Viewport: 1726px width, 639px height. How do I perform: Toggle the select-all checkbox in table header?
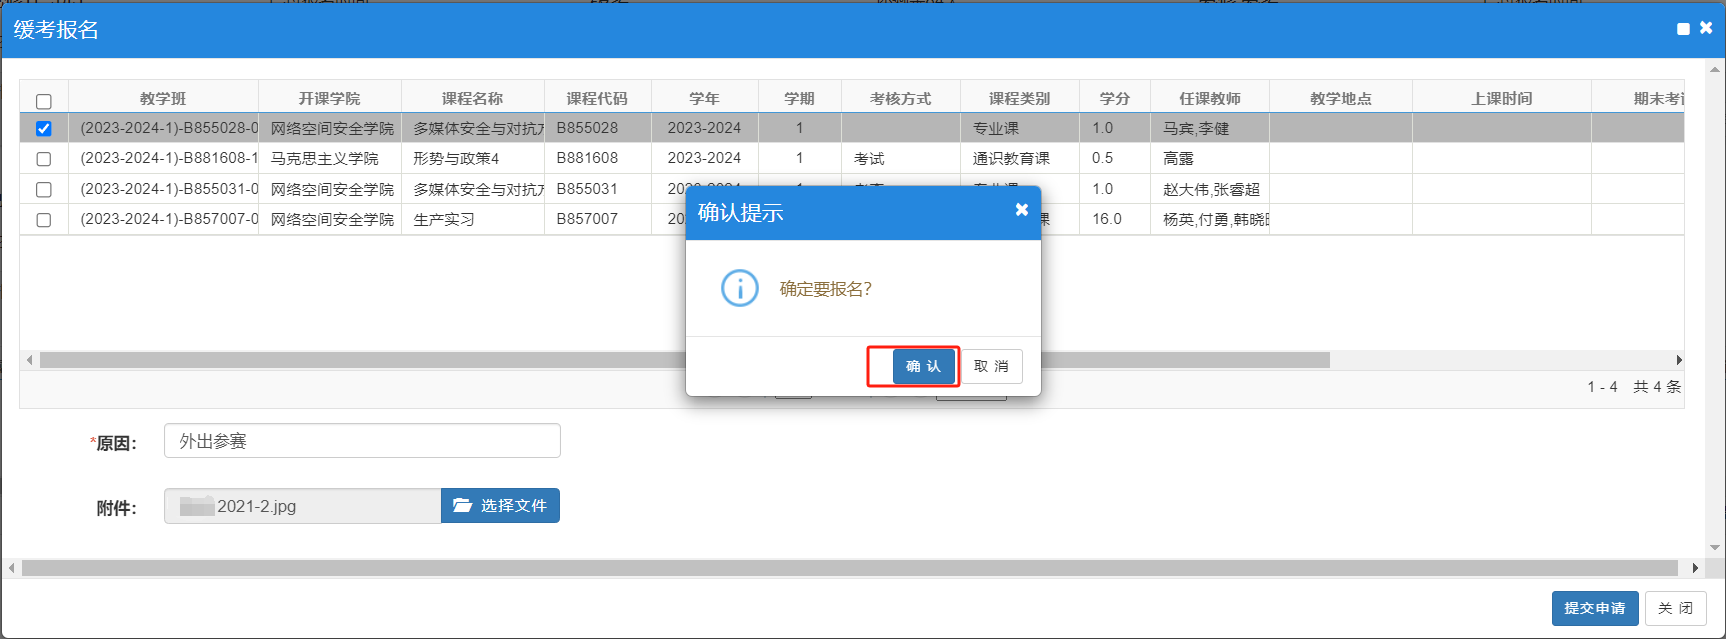coord(44,101)
